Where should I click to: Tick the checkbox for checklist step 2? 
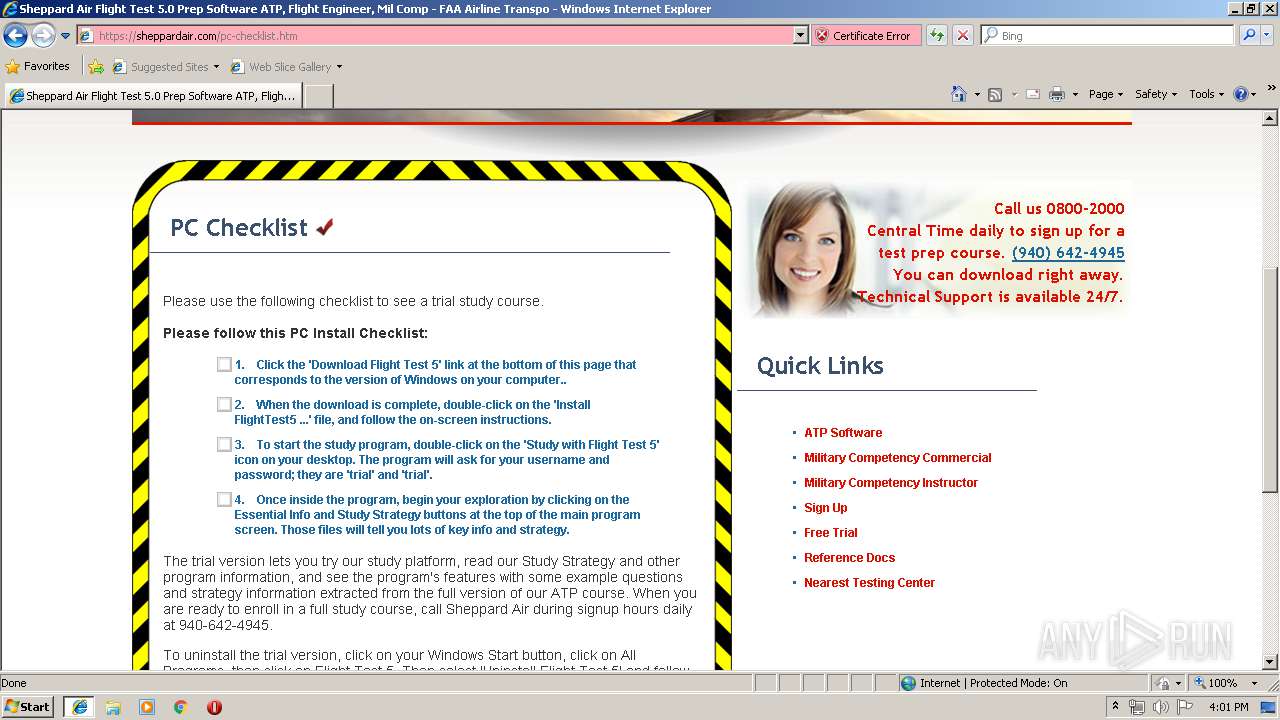pos(224,404)
